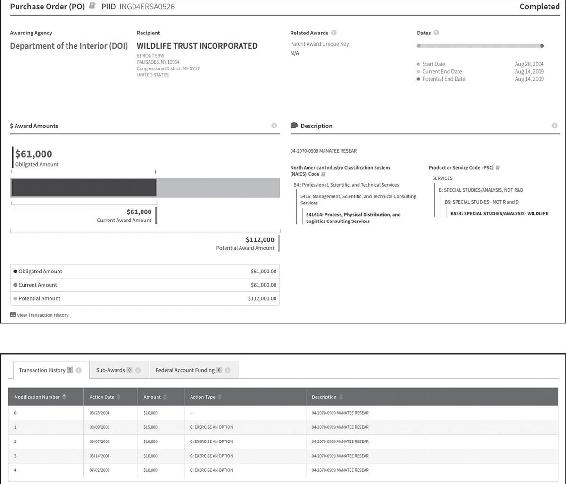Click PSC entry SPECIAL STUDIES/ANALYSIS, NOT R&D

click(x=480, y=190)
